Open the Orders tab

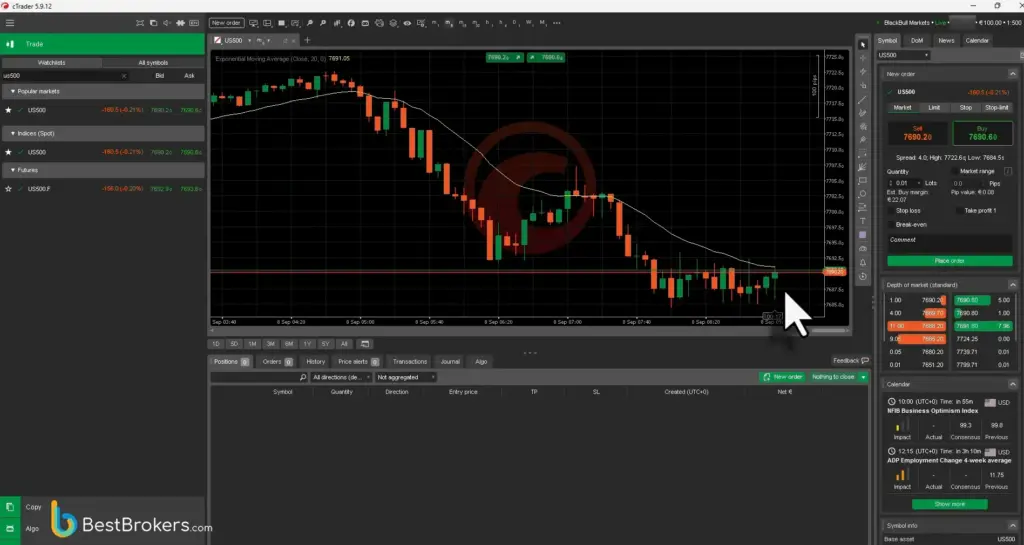(x=277, y=362)
